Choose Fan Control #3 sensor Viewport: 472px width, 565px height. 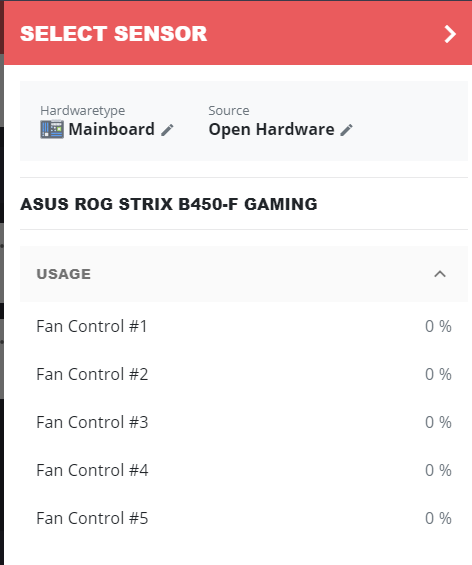(244, 422)
